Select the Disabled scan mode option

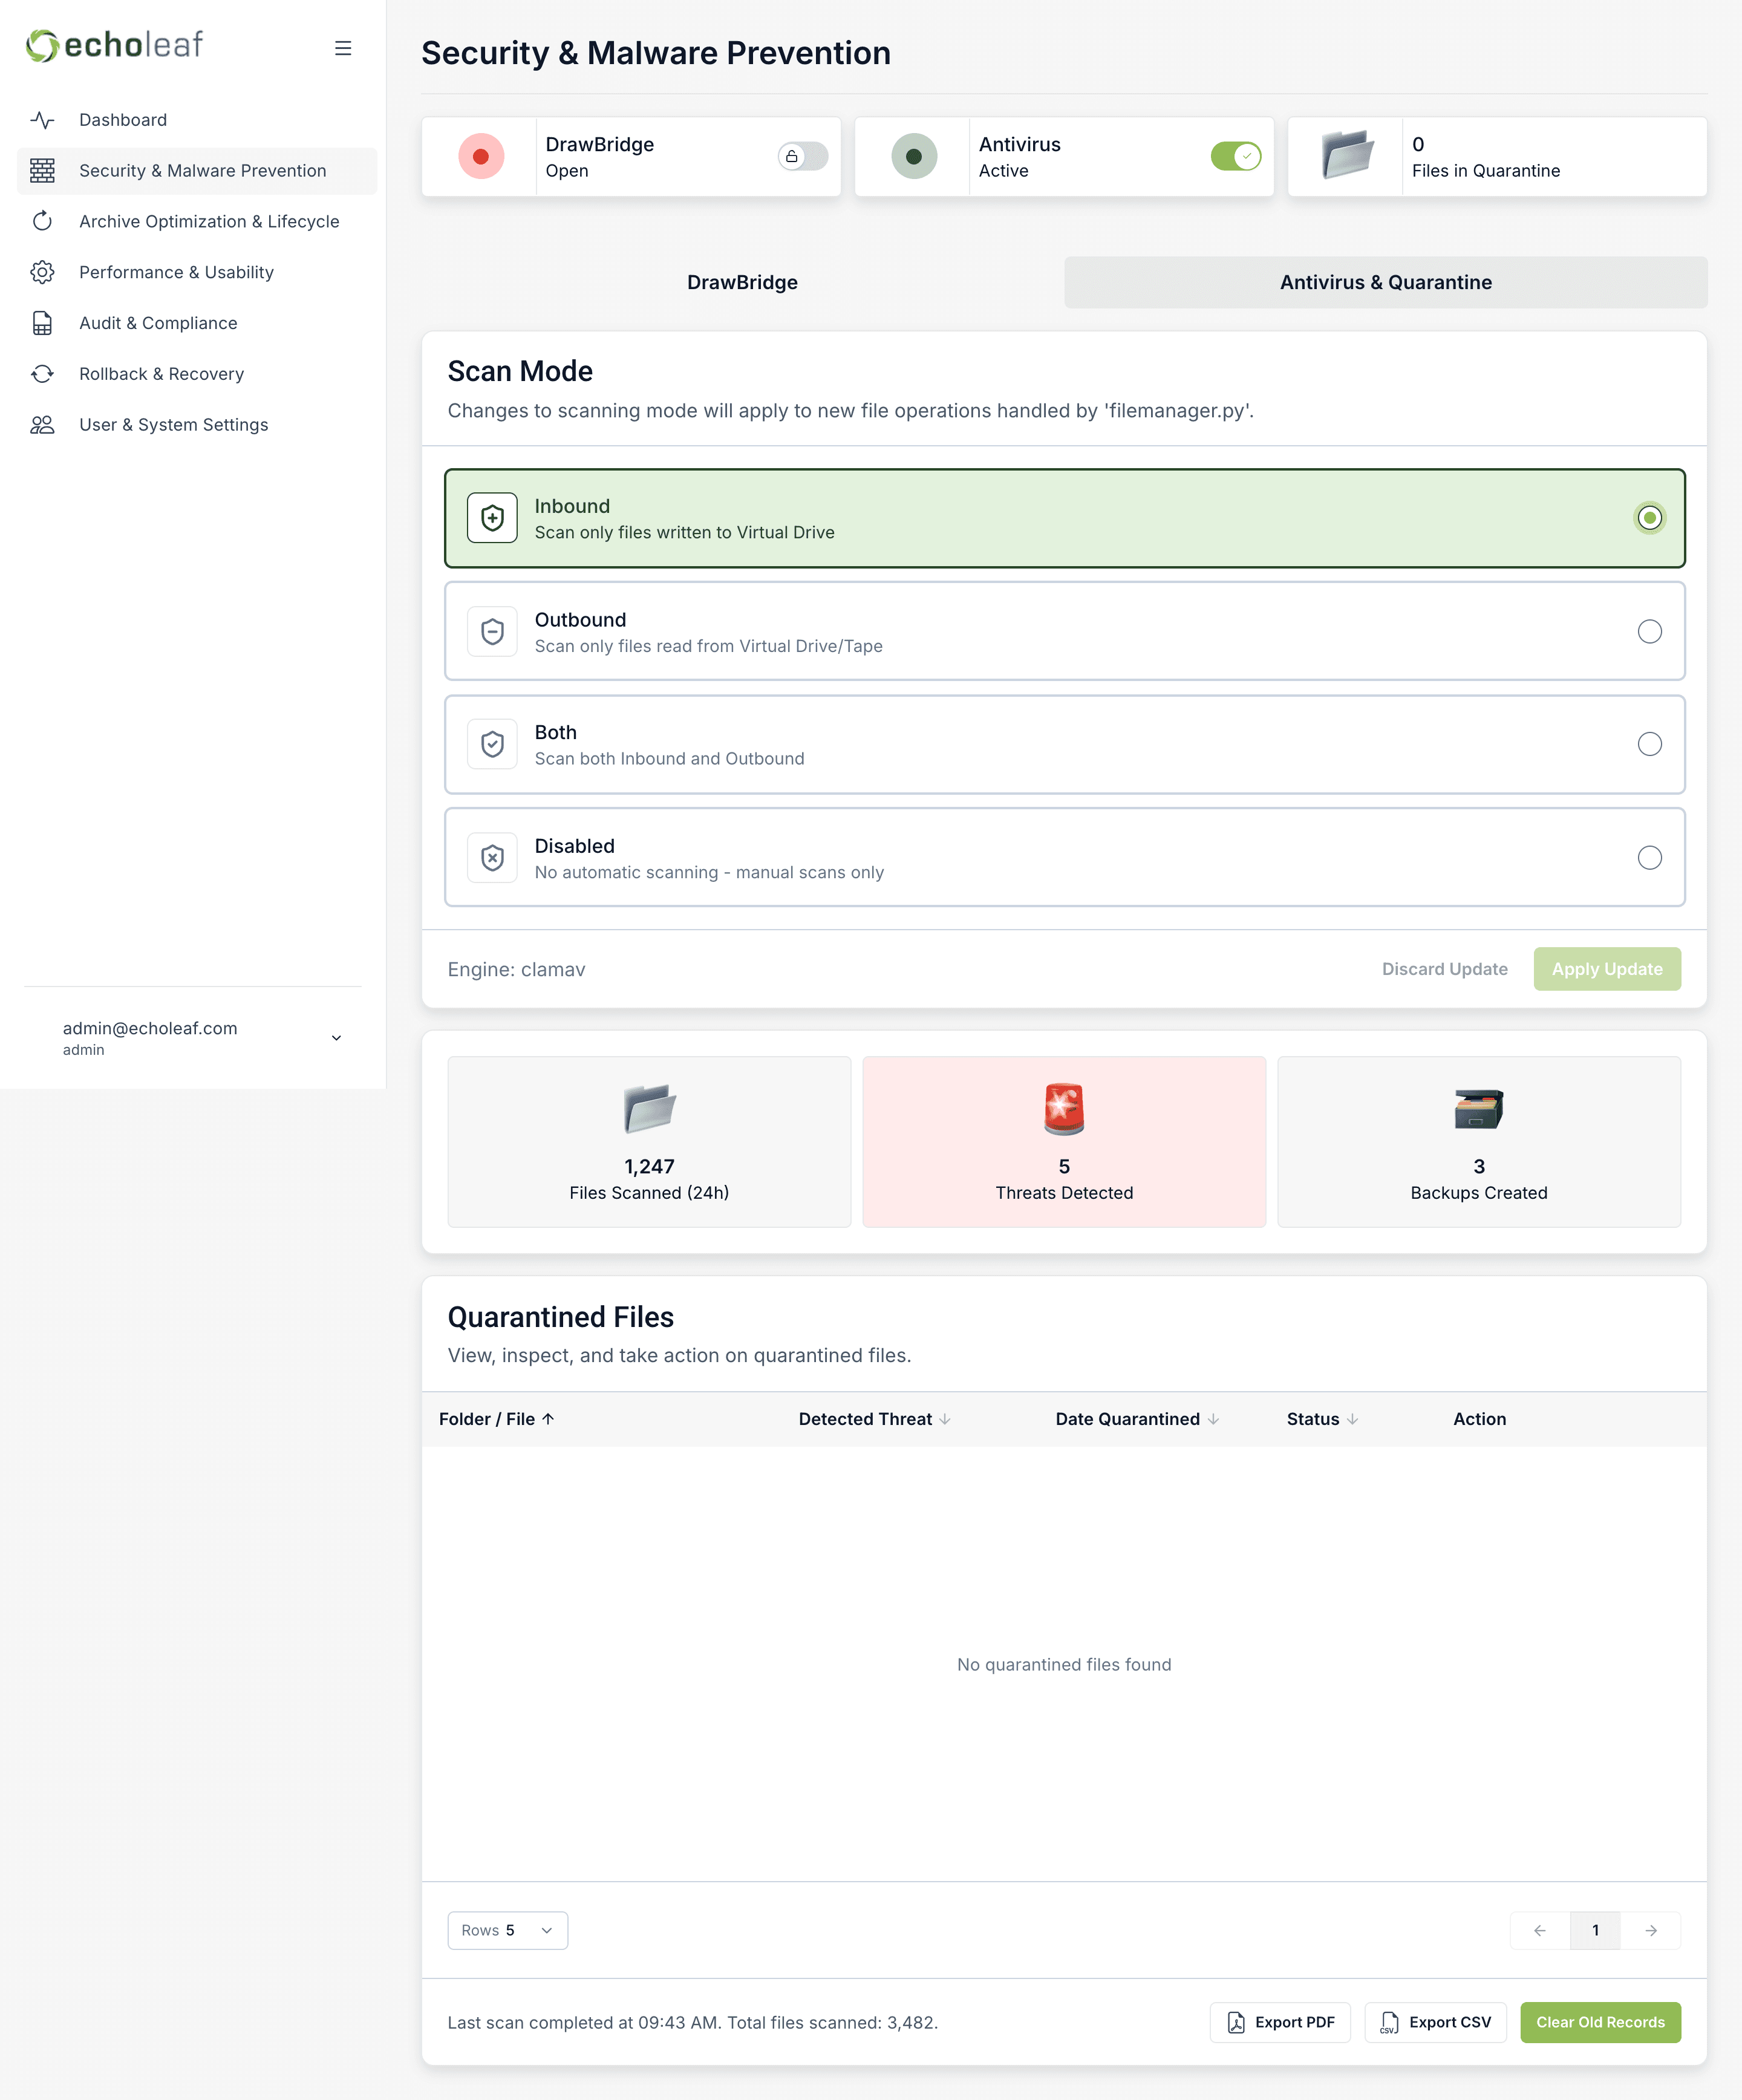pos(1649,858)
